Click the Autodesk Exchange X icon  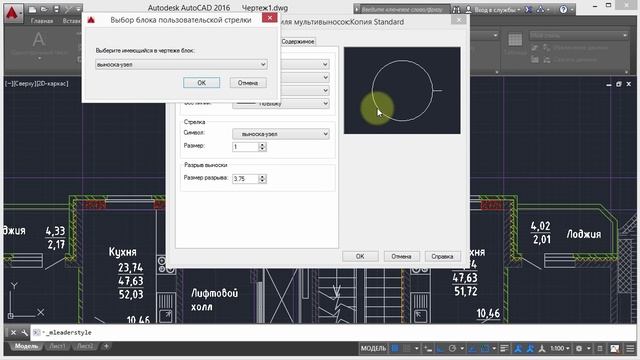click(x=528, y=9)
